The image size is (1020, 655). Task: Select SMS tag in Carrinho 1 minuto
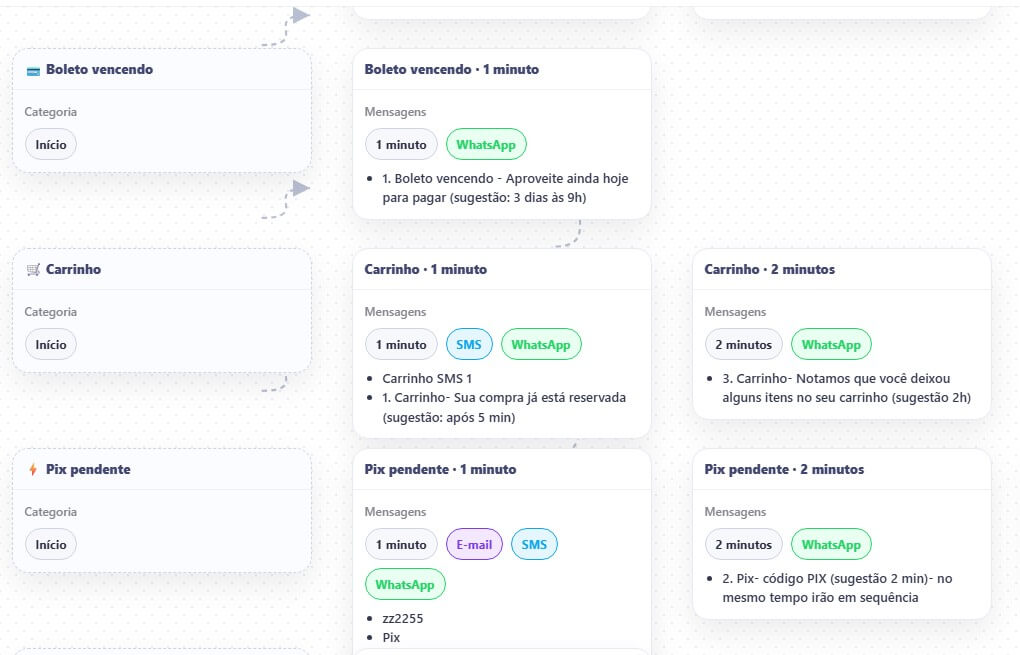point(469,345)
